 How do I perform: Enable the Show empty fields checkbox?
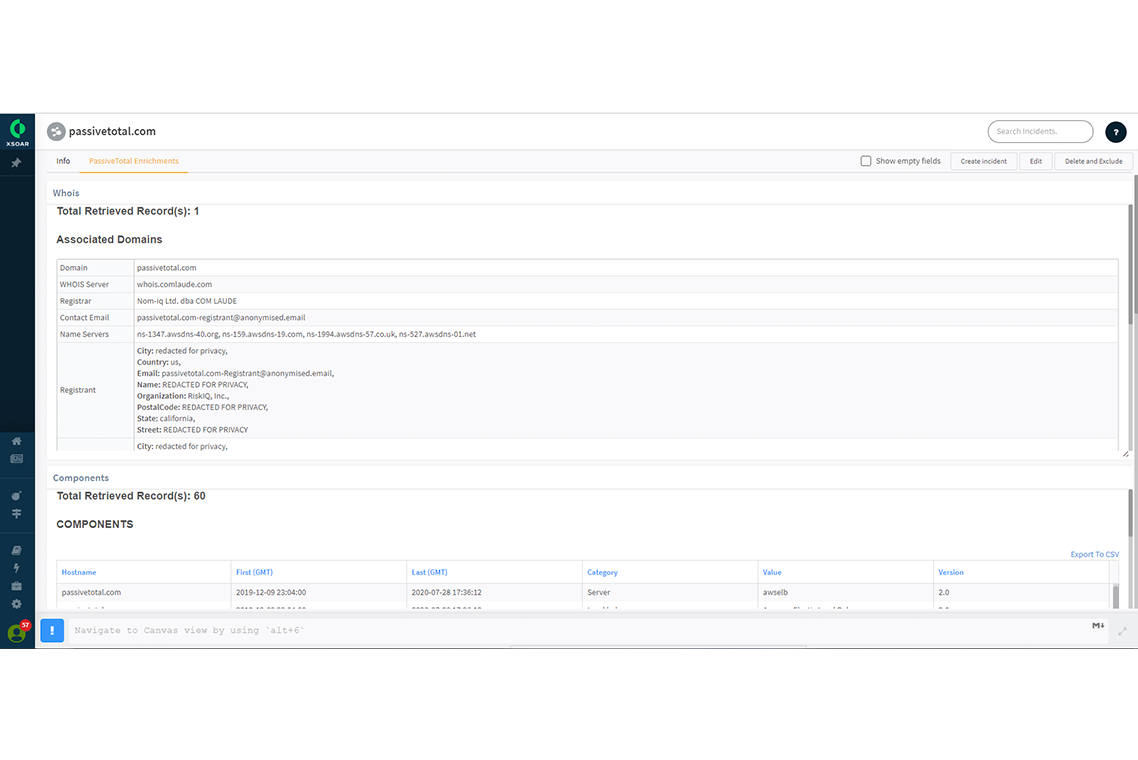tap(866, 161)
